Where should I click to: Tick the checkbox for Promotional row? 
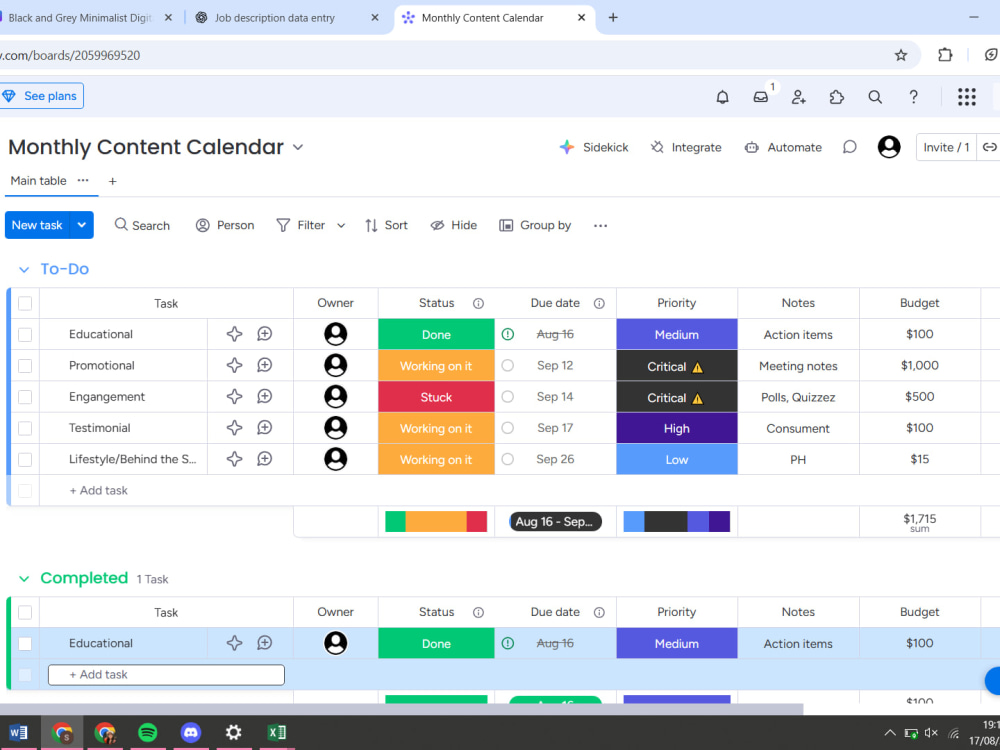tap(25, 365)
